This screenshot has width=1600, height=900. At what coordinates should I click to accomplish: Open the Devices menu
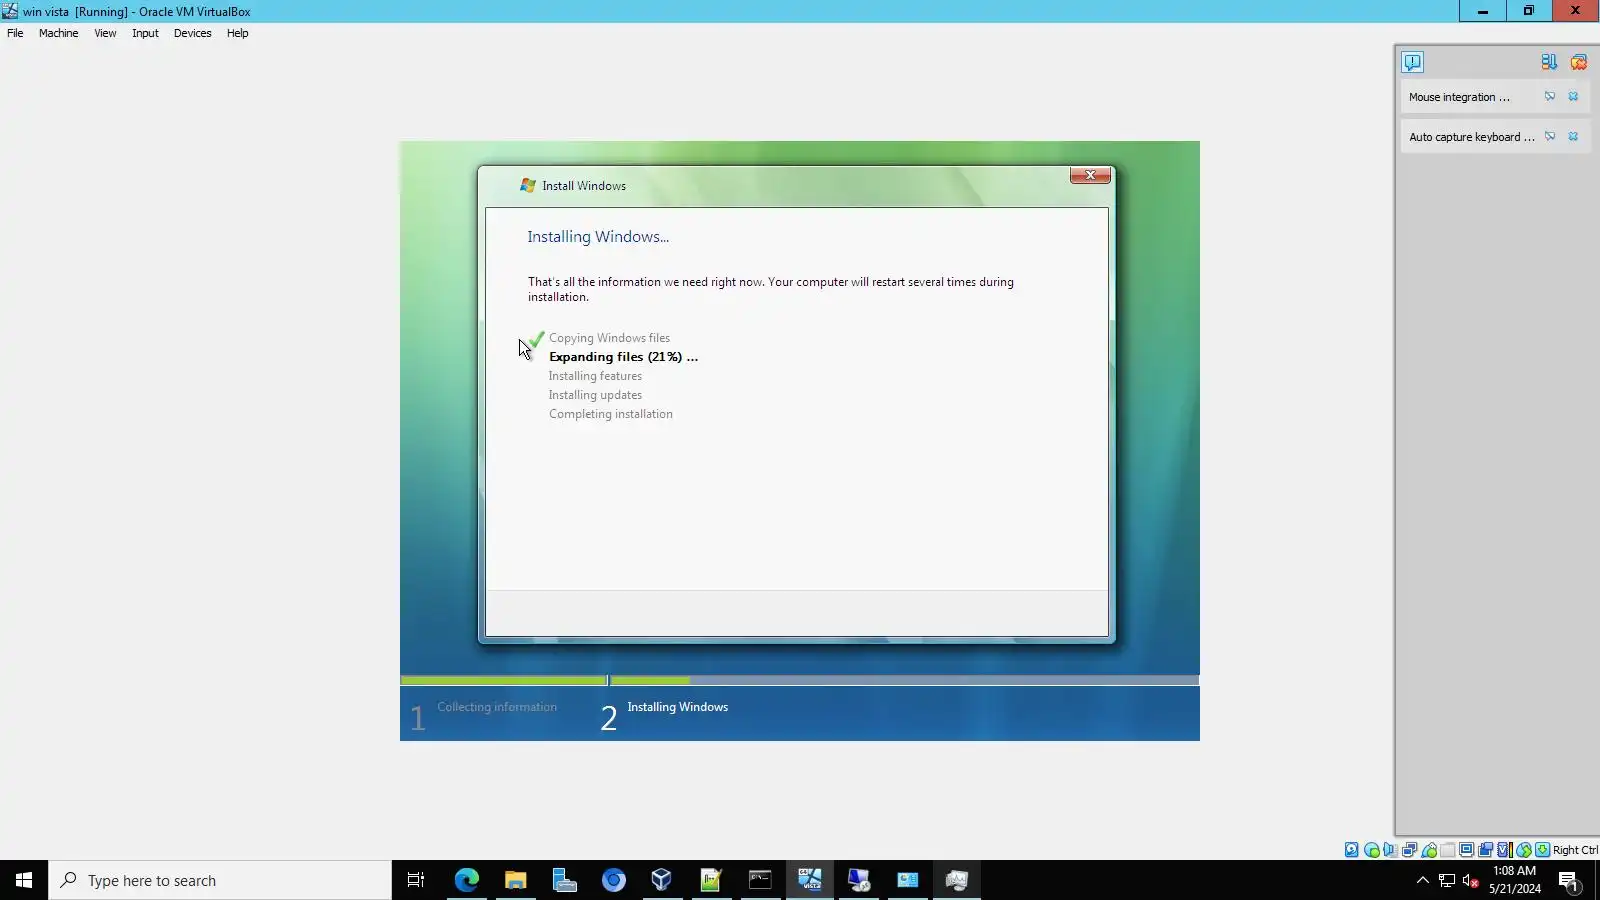tap(192, 33)
